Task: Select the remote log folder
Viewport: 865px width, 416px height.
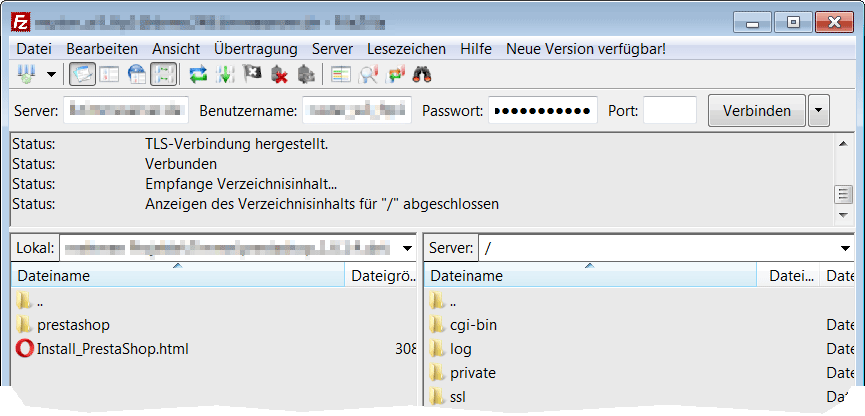Action: pyautogui.click(x=461, y=349)
